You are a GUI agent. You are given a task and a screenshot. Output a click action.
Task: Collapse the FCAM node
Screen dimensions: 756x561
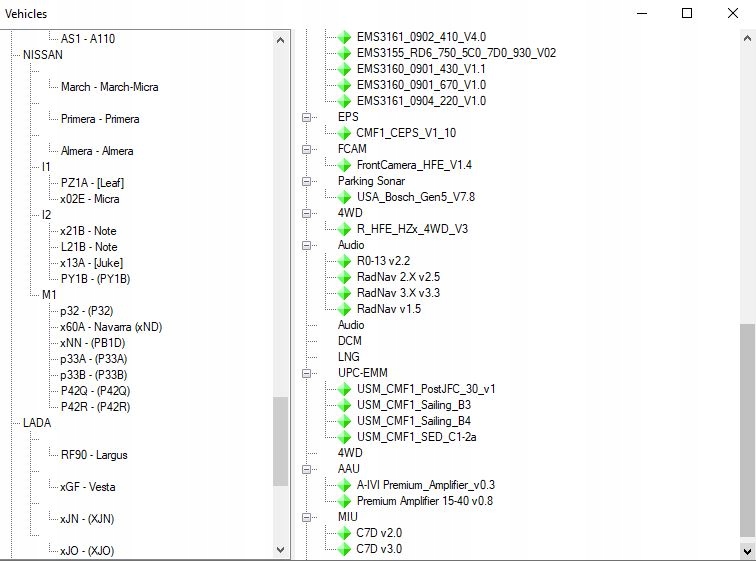(306, 149)
